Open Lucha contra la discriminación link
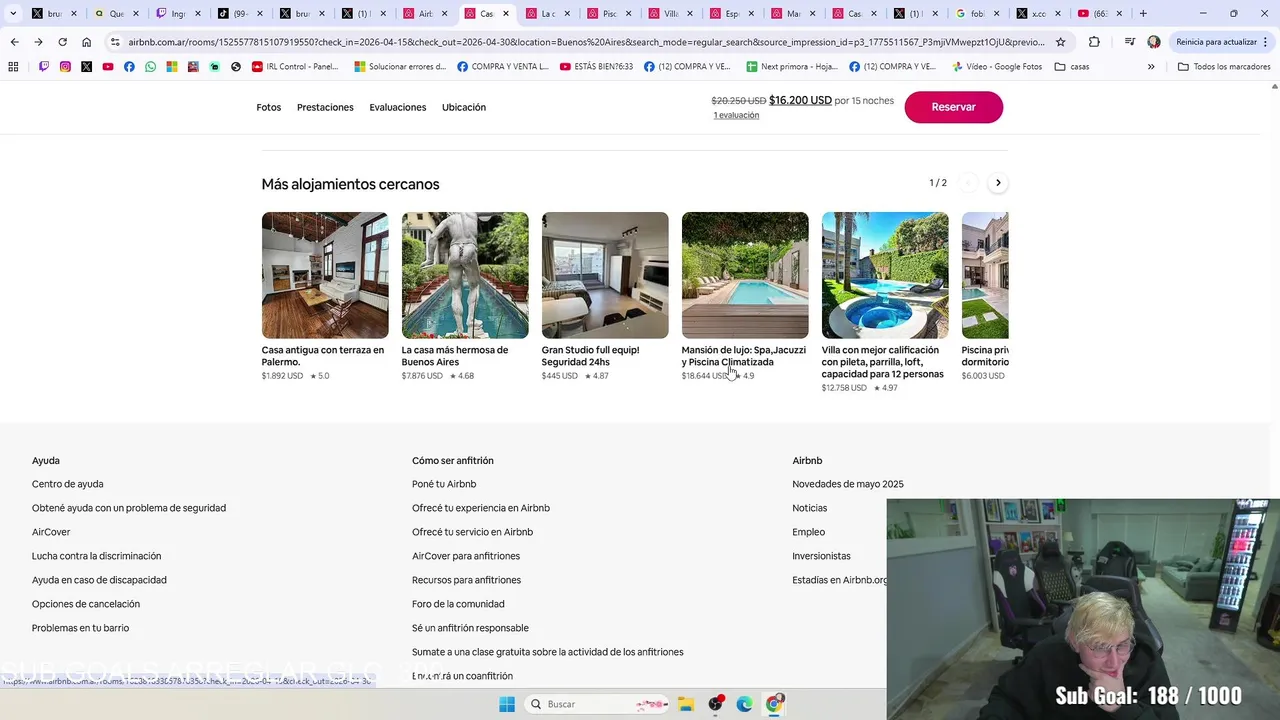 [x=96, y=556]
